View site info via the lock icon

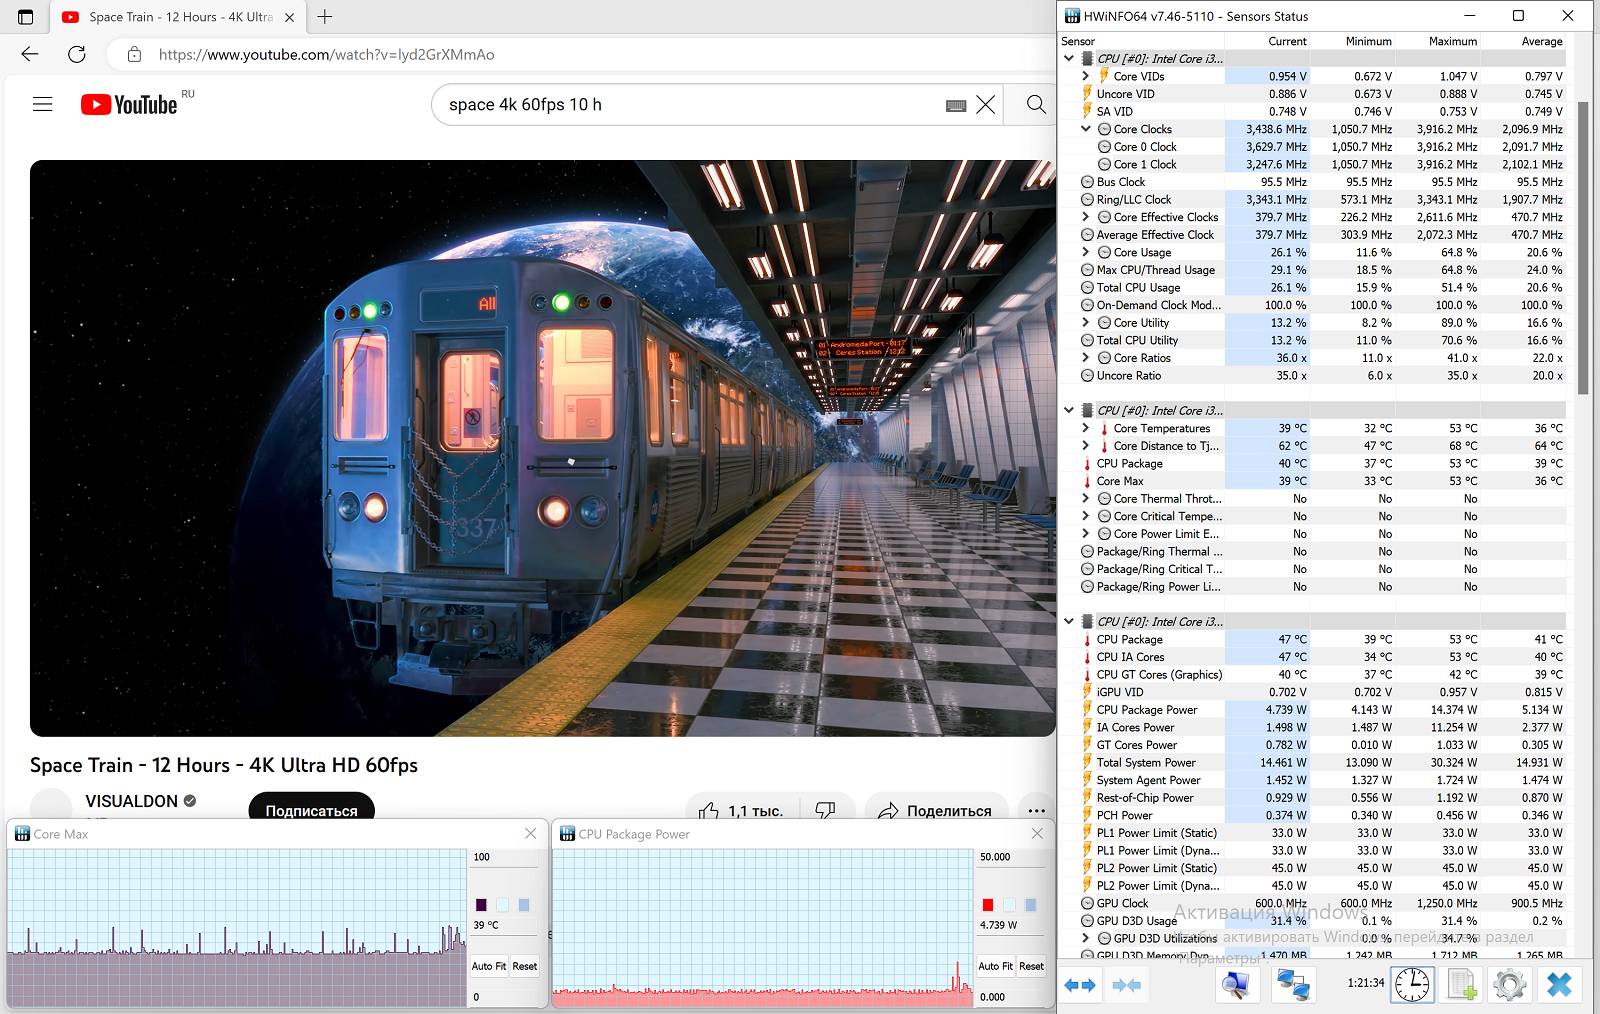134,54
